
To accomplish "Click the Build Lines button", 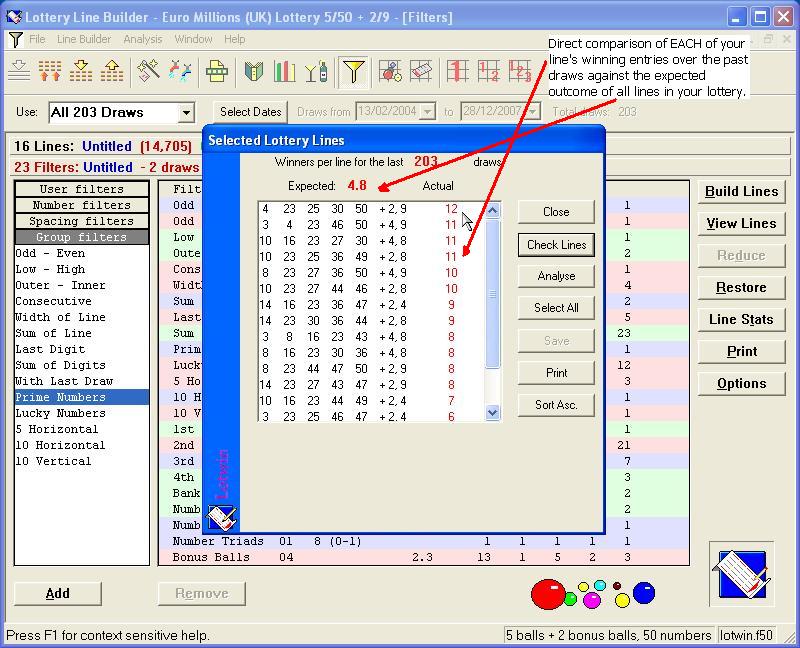I will pyautogui.click(x=741, y=191).
